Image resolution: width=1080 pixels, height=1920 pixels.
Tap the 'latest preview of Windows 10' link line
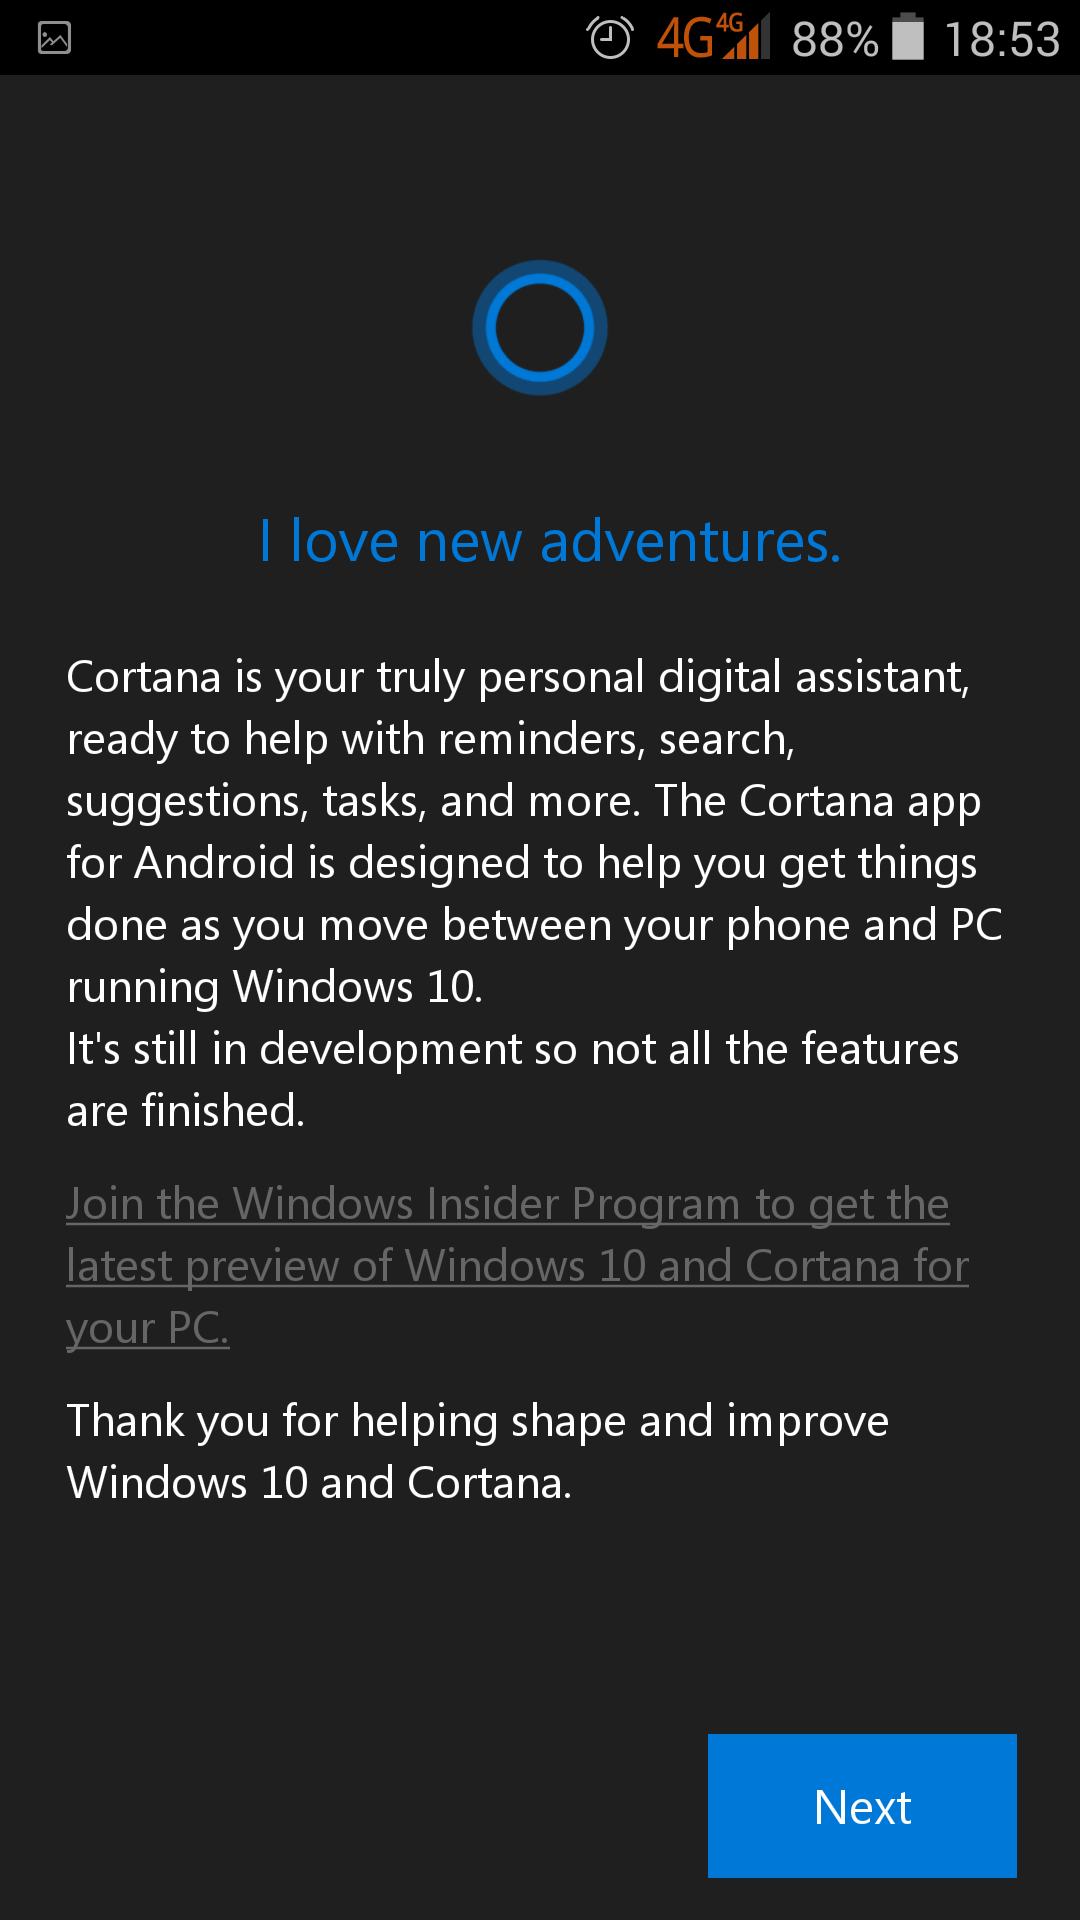click(517, 1266)
